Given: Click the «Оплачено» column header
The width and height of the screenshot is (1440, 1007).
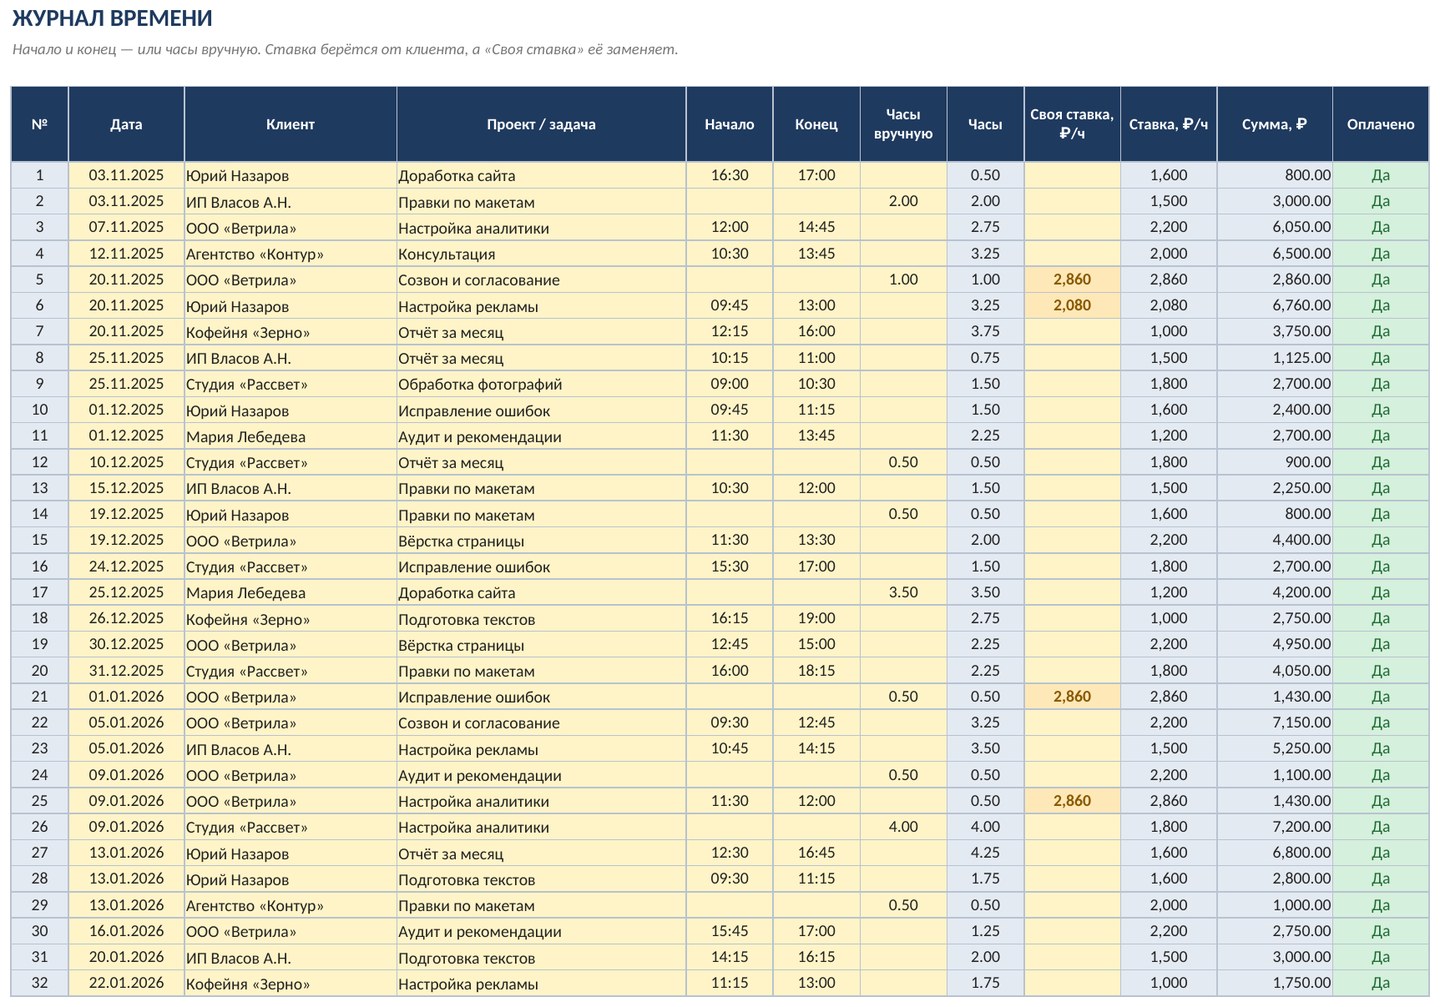Looking at the screenshot, I should [x=1380, y=124].
